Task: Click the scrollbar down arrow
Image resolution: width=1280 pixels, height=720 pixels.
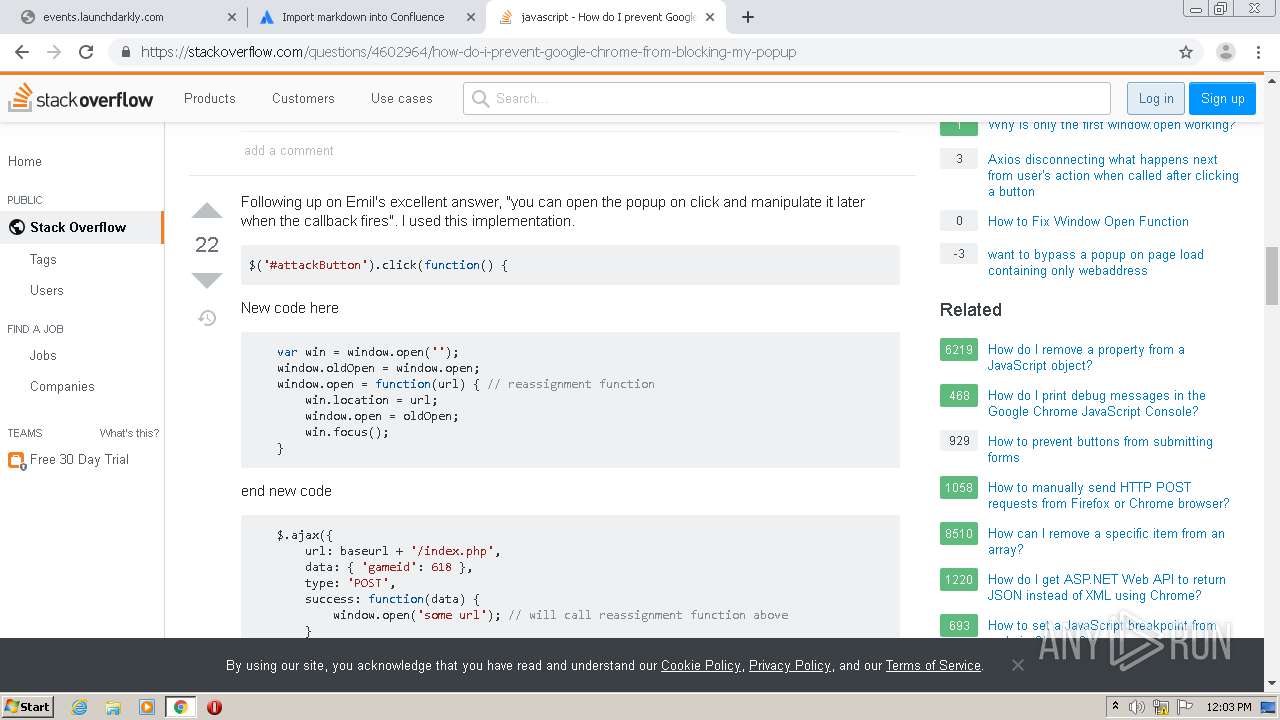Action: [1272, 683]
